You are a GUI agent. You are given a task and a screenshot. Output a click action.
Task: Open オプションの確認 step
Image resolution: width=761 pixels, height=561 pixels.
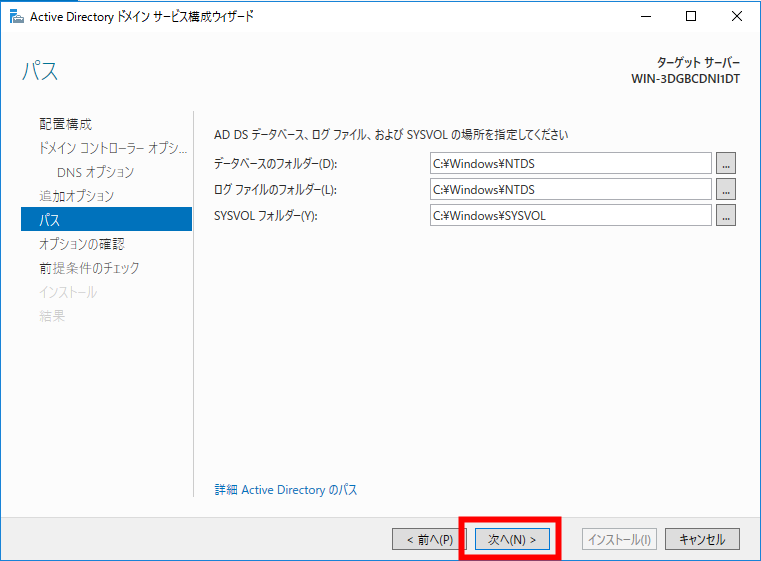82,244
